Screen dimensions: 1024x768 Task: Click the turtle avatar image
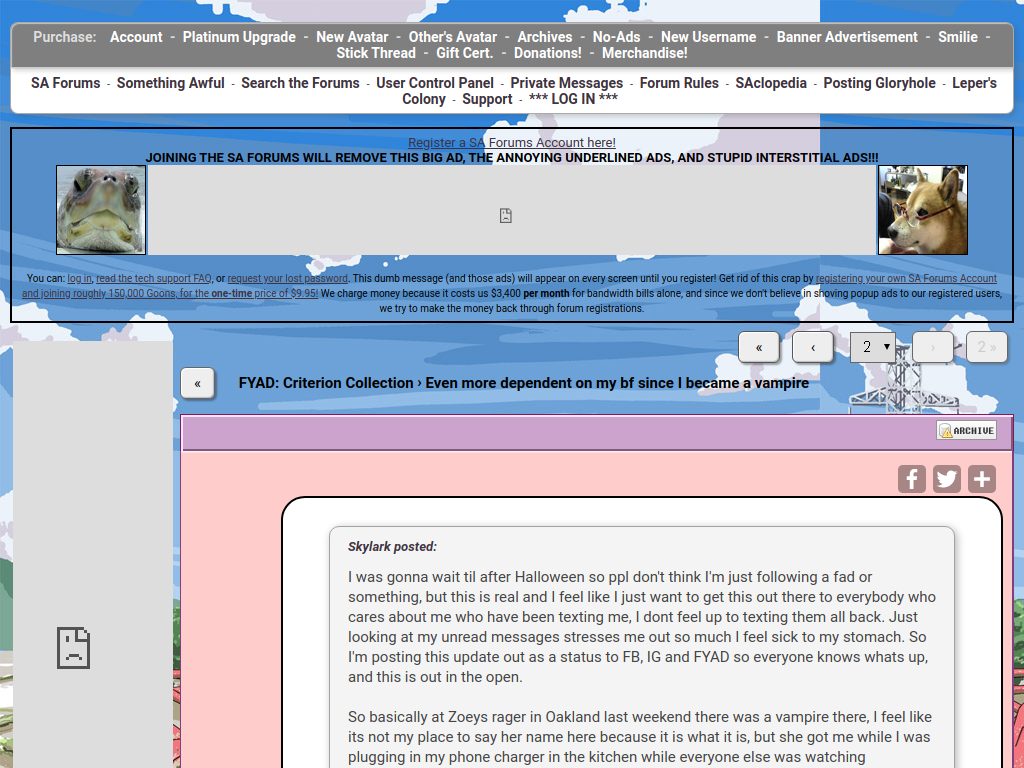pyautogui.click(x=101, y=210)
